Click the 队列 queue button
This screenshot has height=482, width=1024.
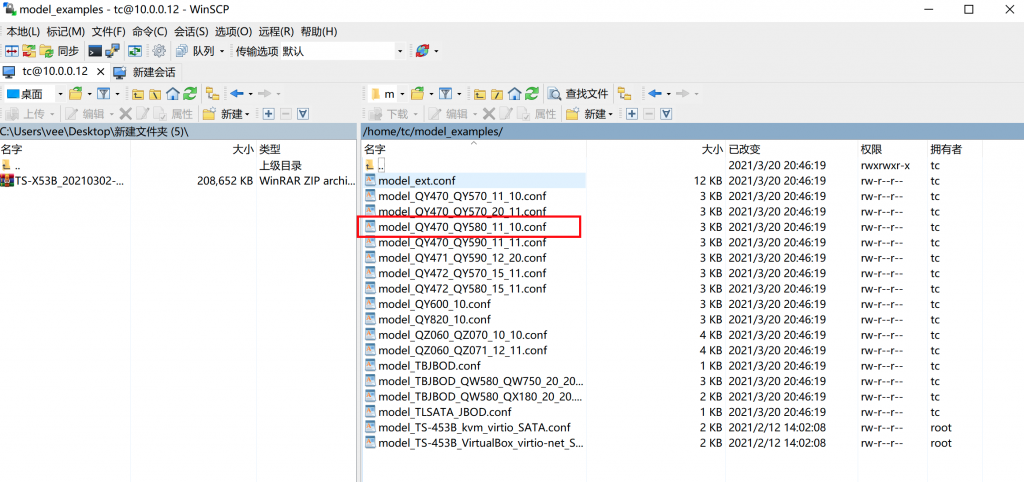[195, 51]
